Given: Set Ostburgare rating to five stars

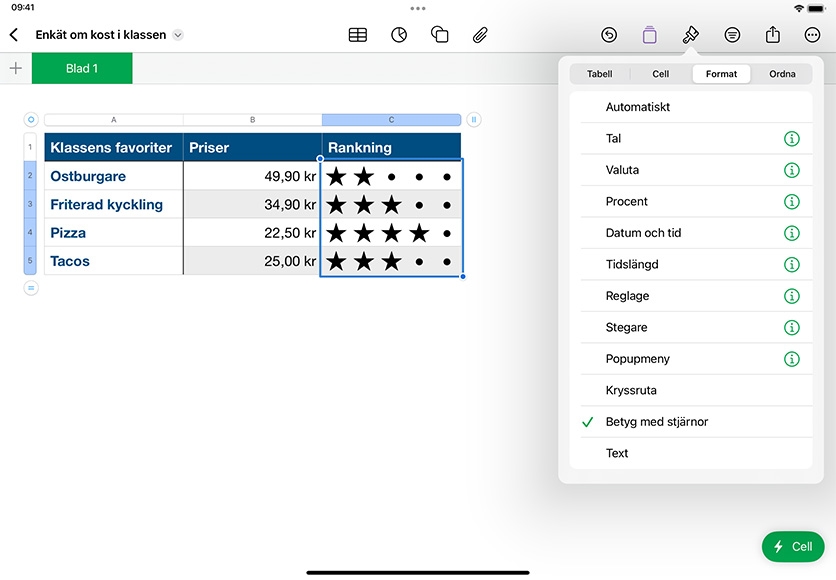Looking at the screenshot, I should click(447, 177).
